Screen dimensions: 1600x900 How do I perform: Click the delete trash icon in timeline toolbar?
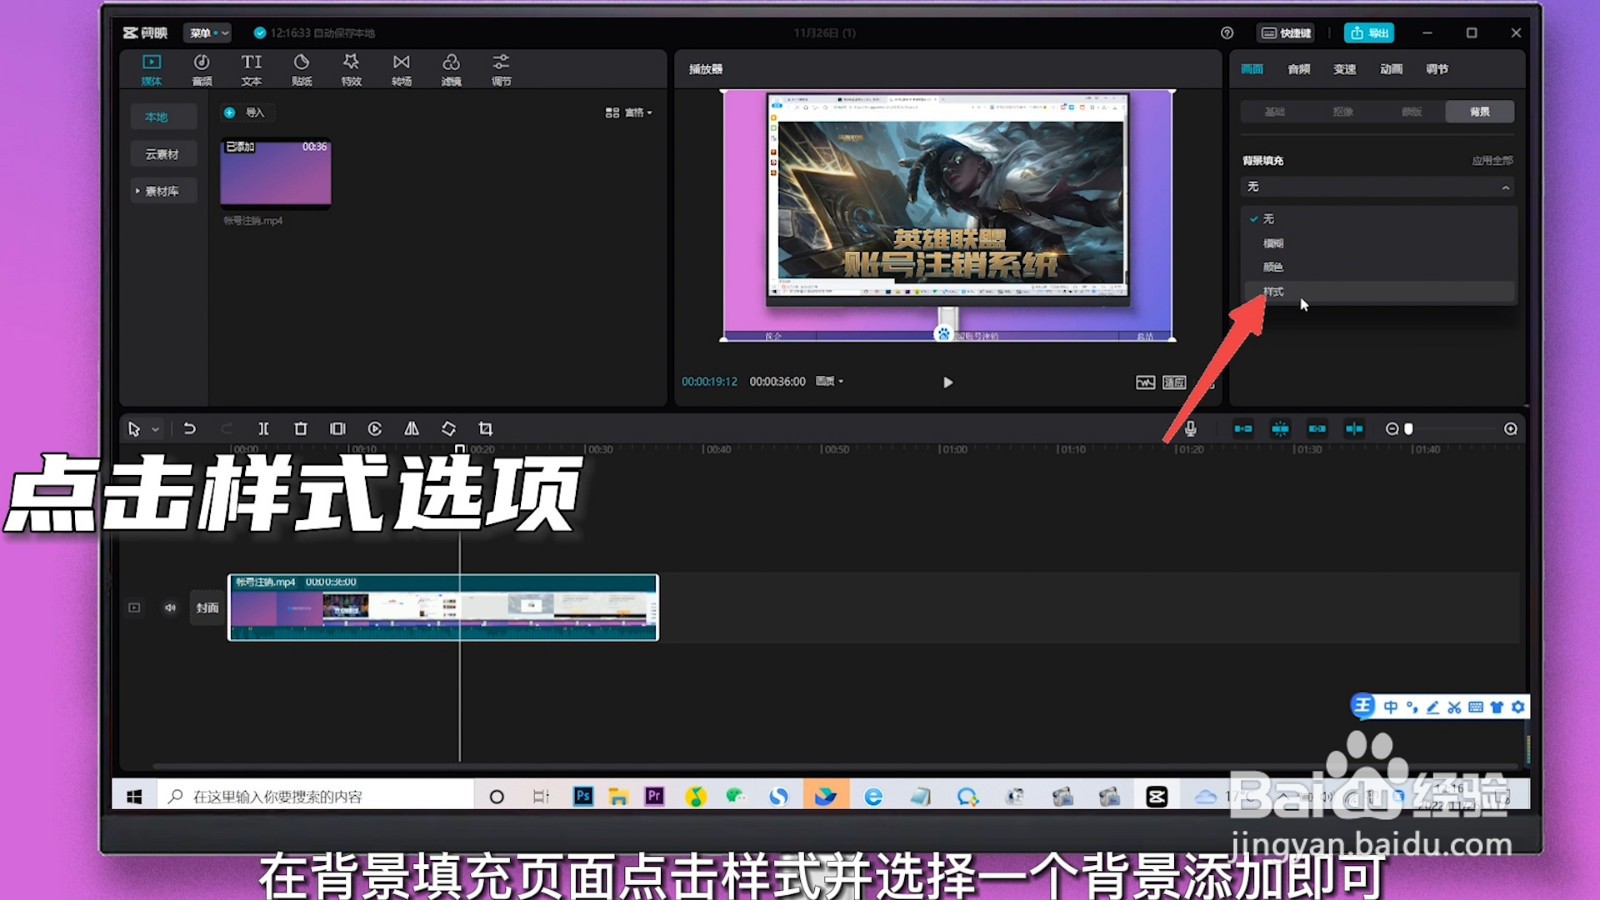coord(300,429)
